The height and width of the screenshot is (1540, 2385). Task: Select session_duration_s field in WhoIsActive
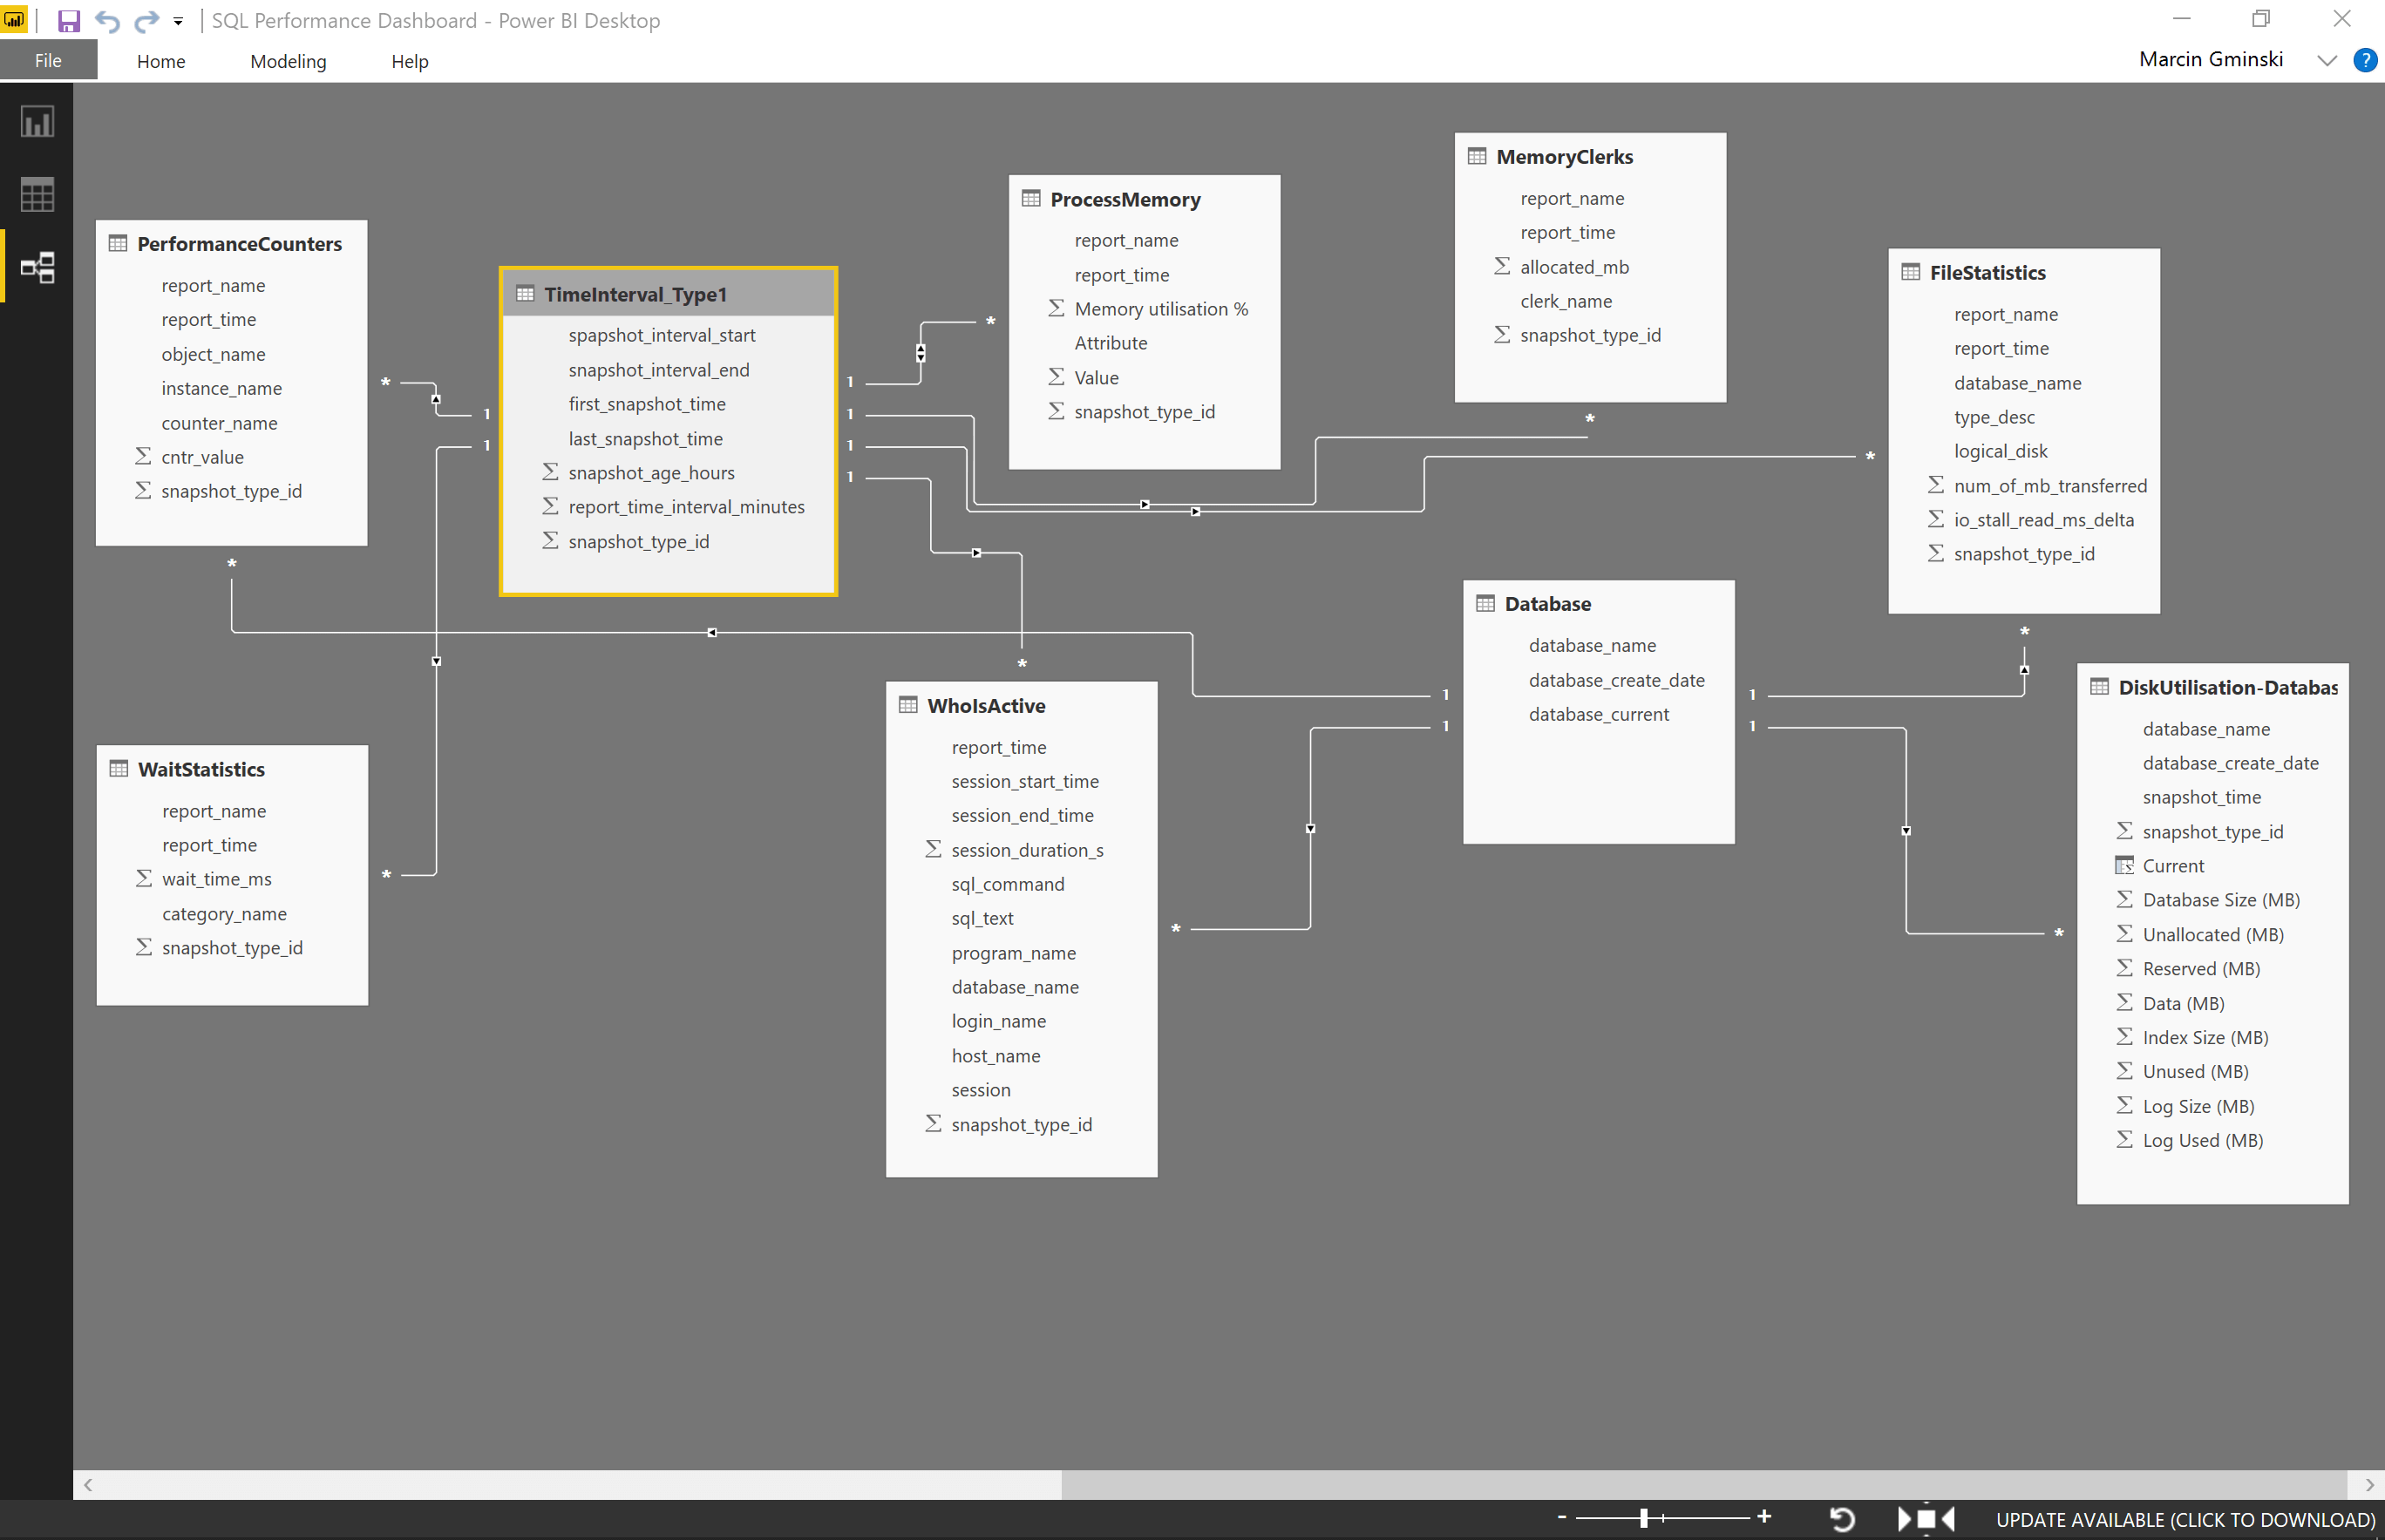(1027, 850)
